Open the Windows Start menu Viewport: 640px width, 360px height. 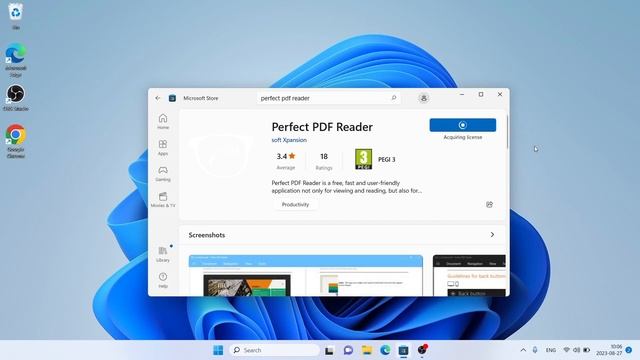[218, 350]
